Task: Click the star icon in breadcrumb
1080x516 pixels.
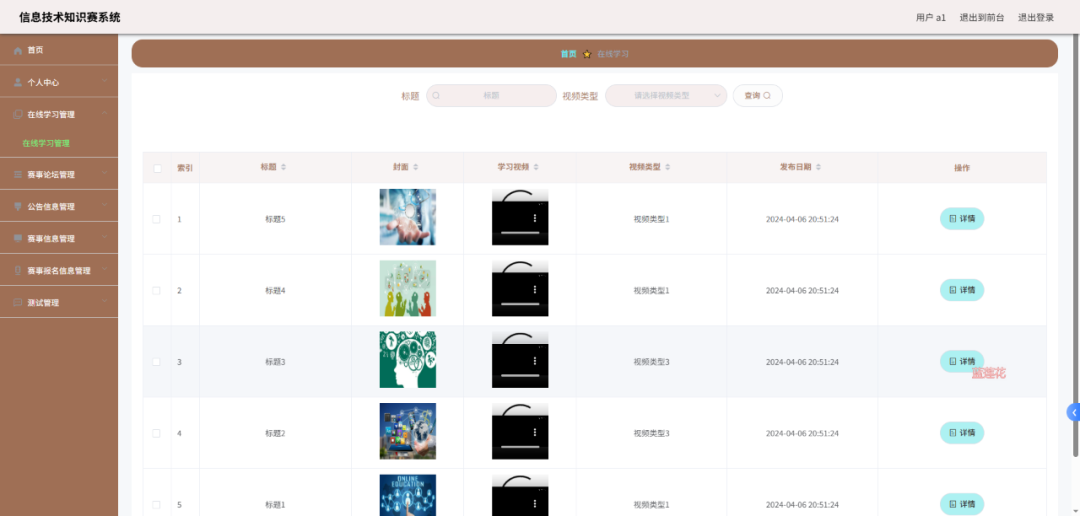Action: pos(587,54)
